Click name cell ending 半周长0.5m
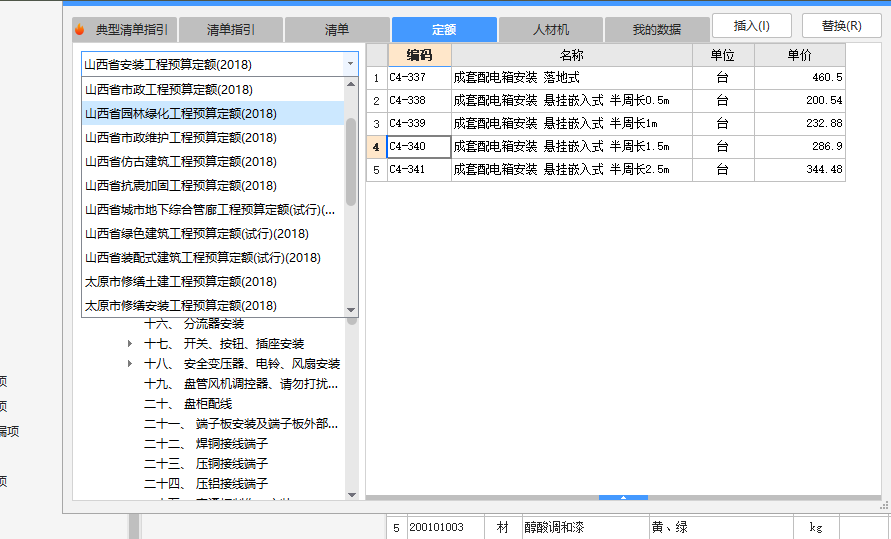 (572, 101)
